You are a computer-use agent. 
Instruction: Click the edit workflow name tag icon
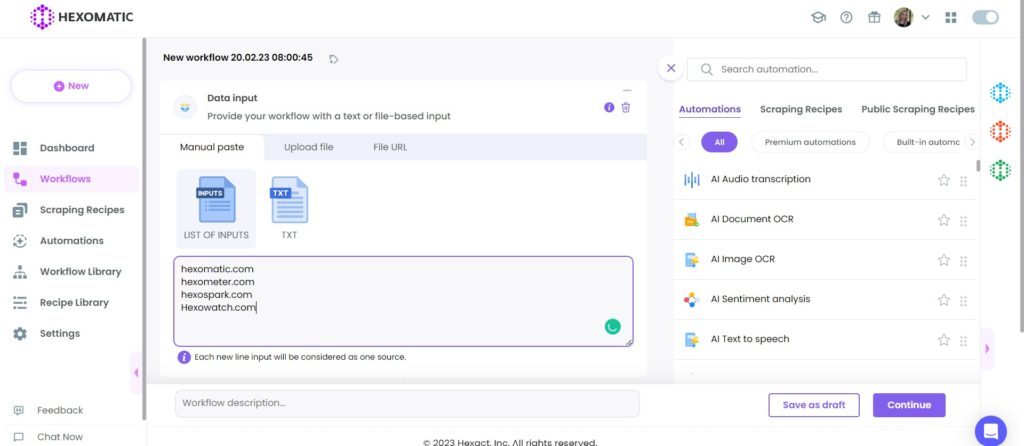[334, 59]
